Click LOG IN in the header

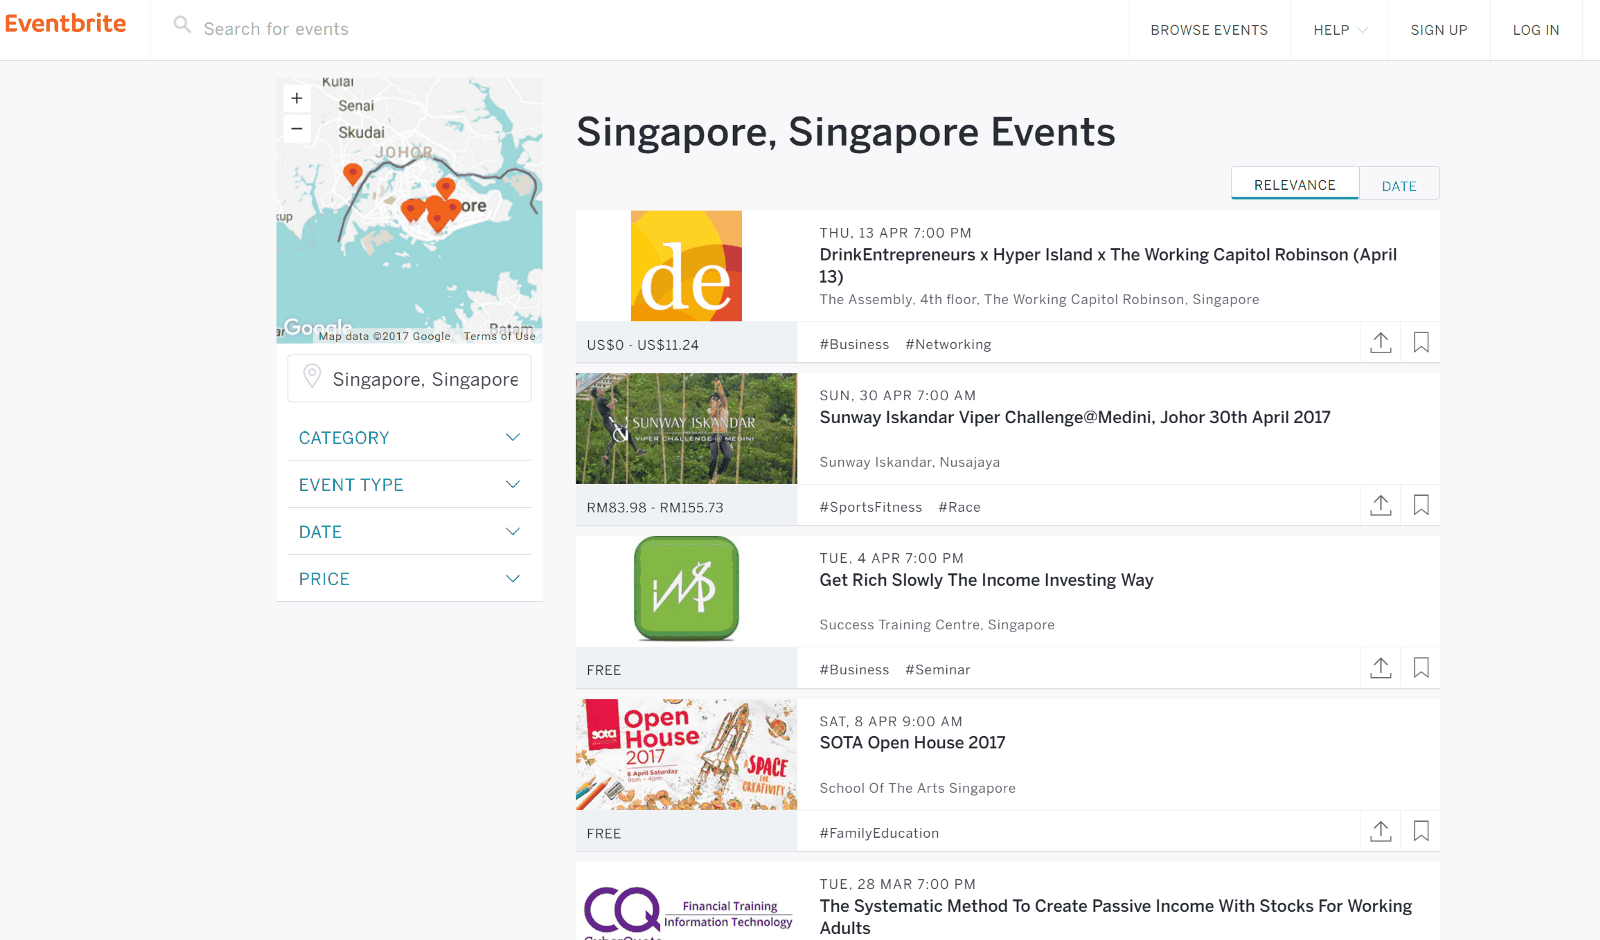pyautogui.click(x=1536, y=30)
